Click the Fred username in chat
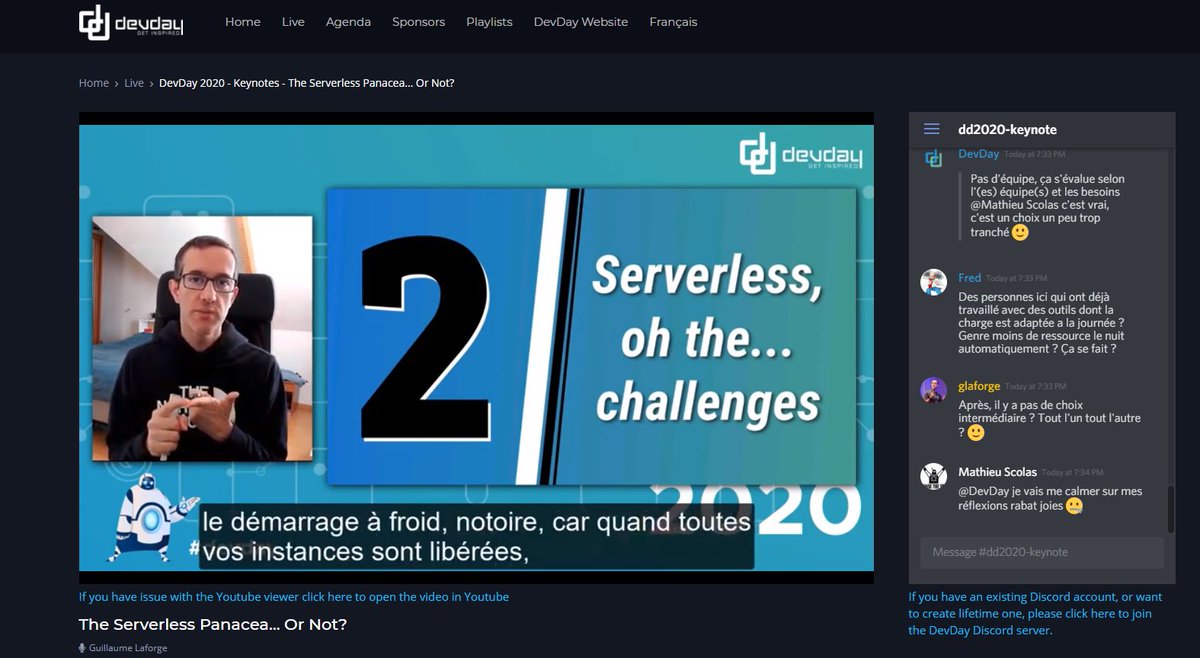The image size is (1200, 658). 969,277
